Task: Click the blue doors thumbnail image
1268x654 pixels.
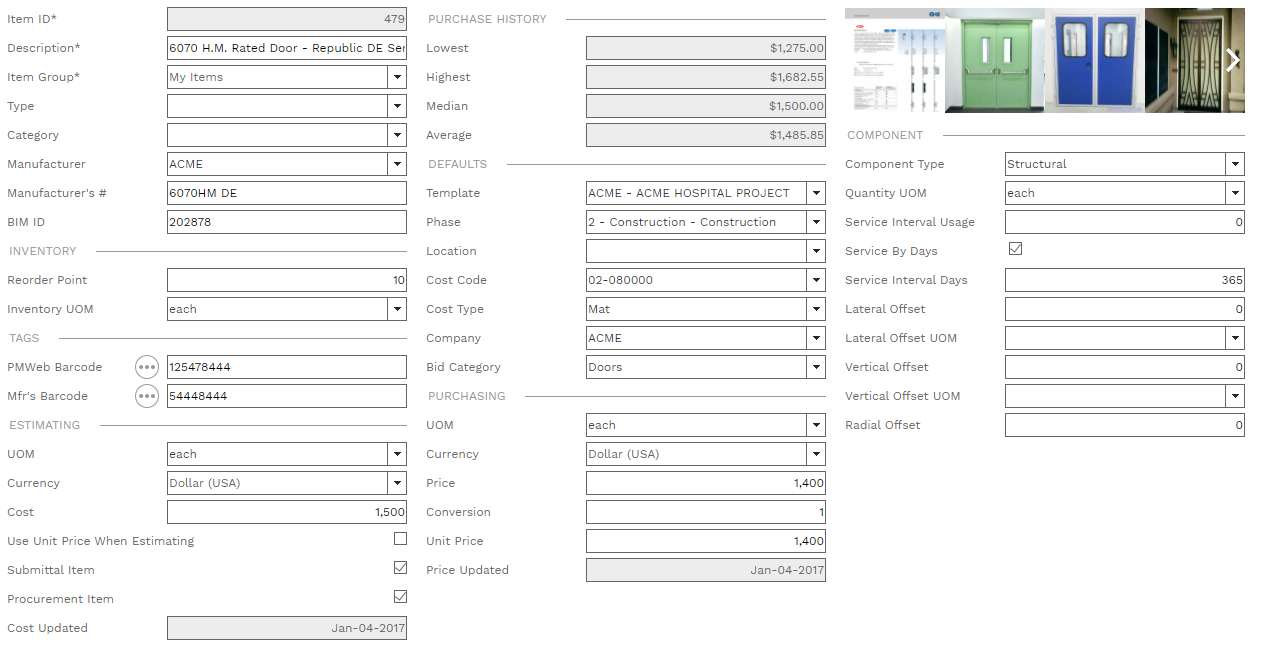Action: [1093, 60]
